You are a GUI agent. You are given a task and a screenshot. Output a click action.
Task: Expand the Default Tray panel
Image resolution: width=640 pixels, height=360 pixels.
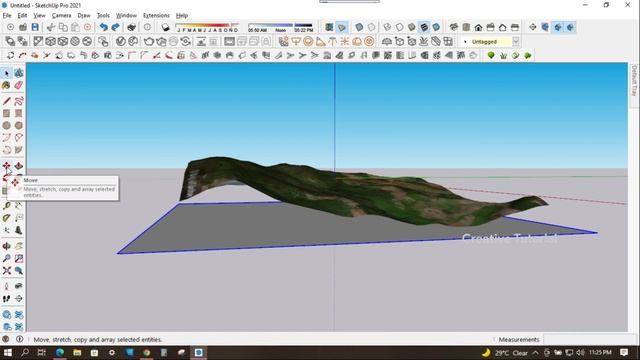coord(634,81)
